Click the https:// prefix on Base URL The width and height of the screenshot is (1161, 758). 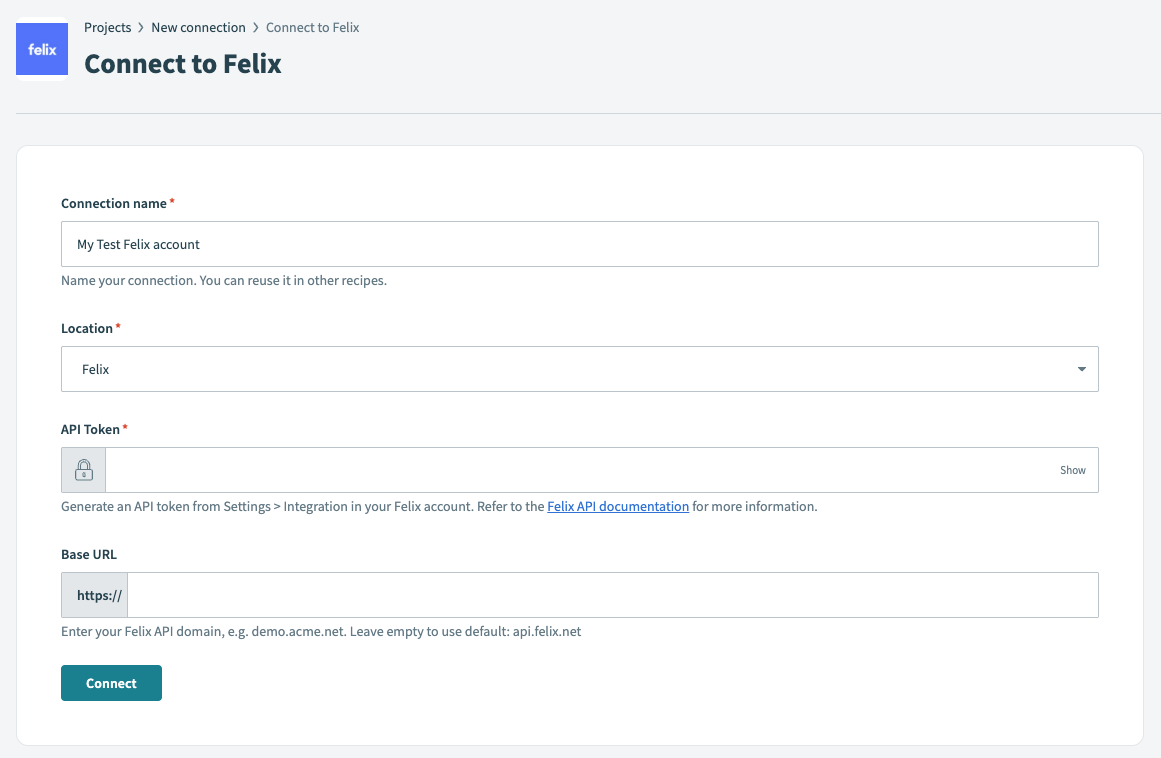point(99,595)
